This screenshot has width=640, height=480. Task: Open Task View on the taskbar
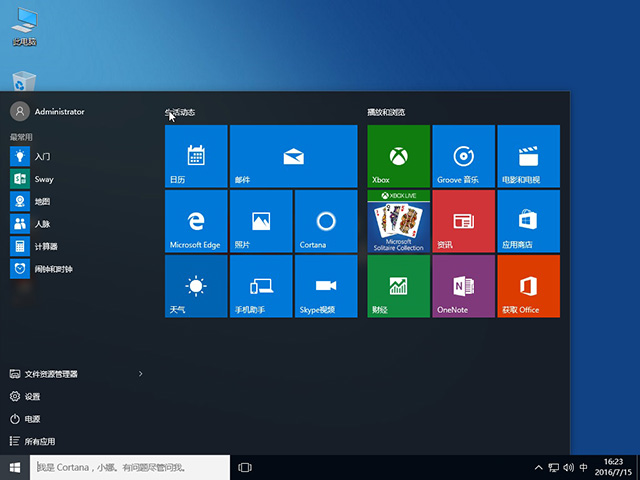245,467
